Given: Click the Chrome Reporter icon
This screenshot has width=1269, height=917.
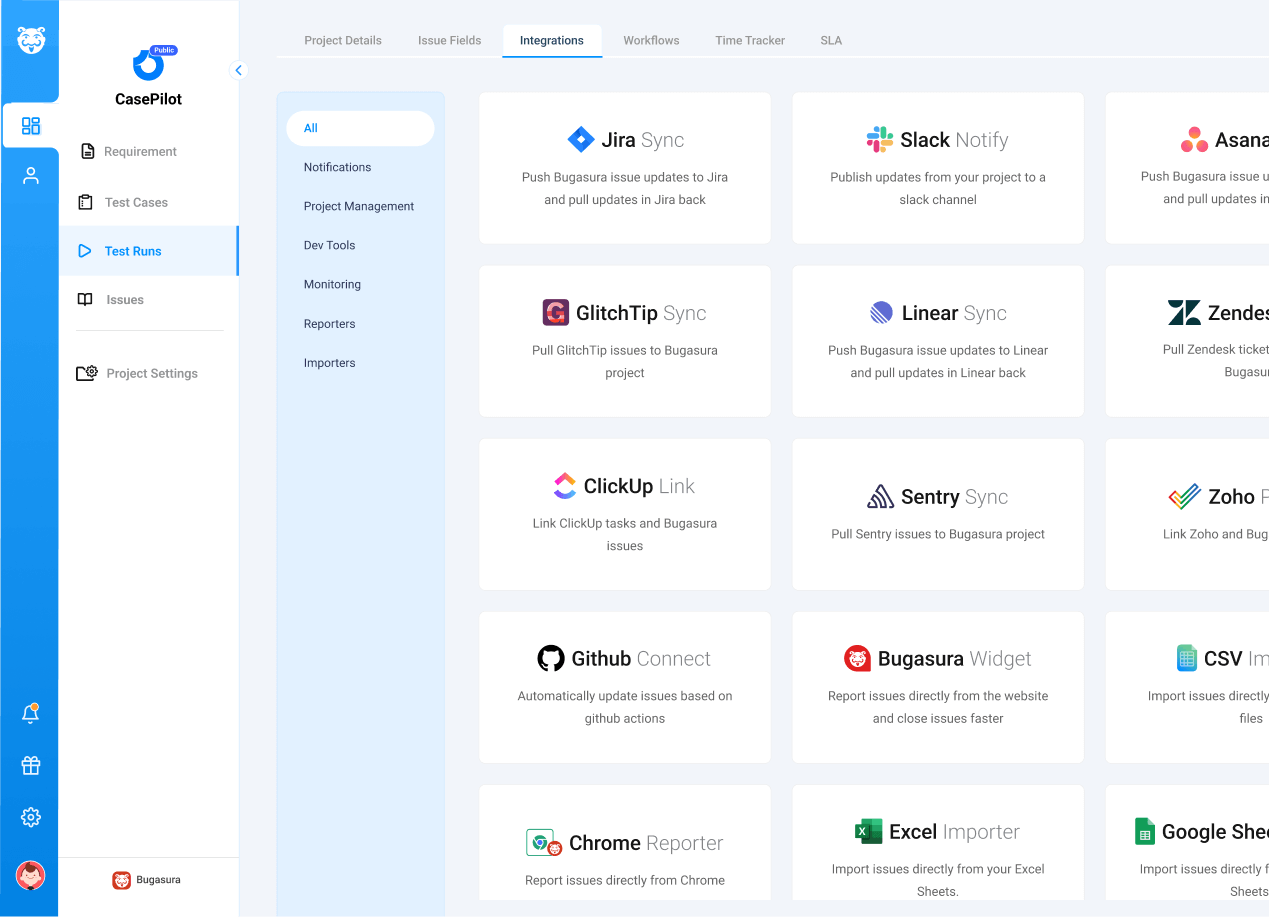Looking at the screenshot, I should pos(544,843).
